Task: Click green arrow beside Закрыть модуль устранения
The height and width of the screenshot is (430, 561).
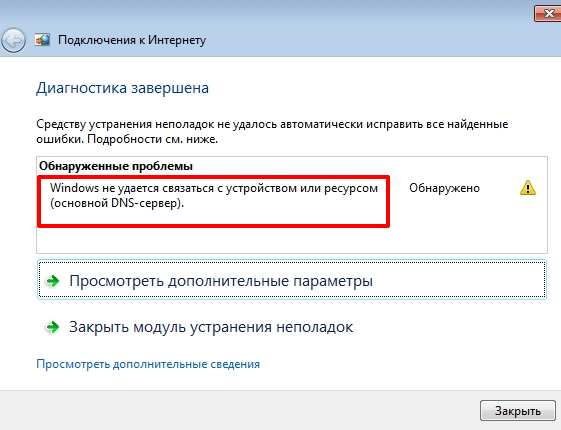Action: [x=53, y=327]
